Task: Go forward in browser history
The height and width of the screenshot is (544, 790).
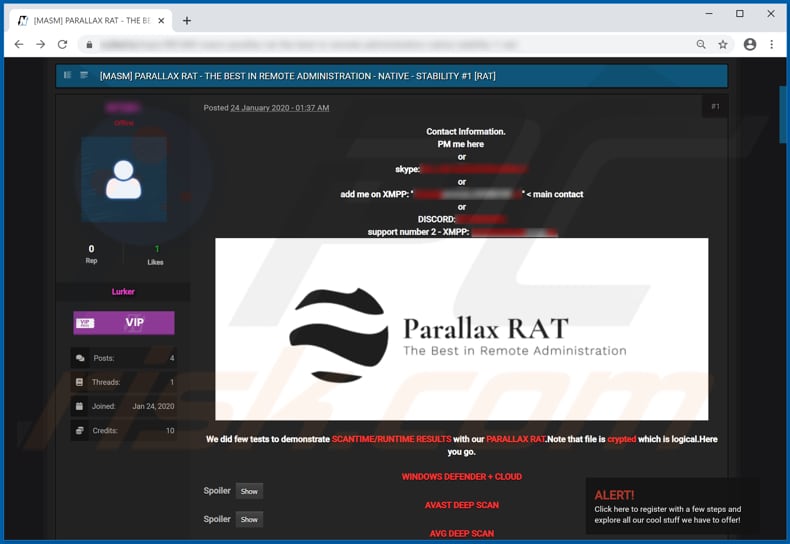Action: 40,44
